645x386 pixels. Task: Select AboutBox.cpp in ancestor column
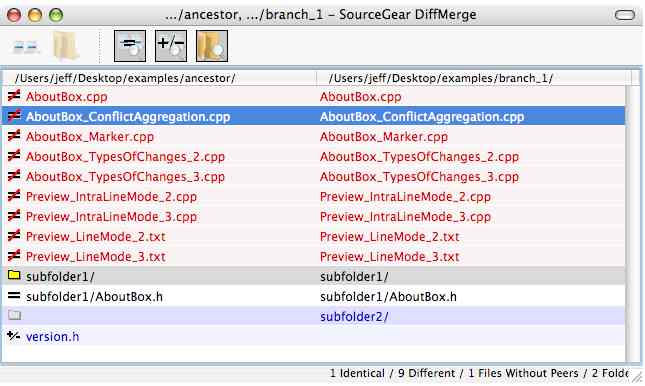click(67, 97)
